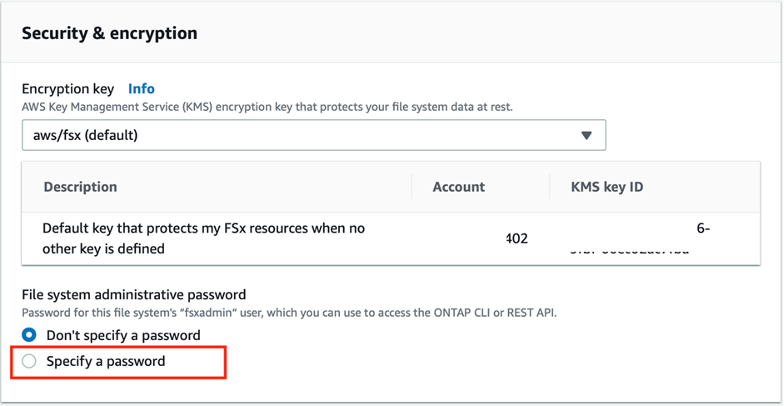Click the "Specify a password" label text
Viewport: 784px width, 406px height.
pyautogui.click(x=105, y=361)
